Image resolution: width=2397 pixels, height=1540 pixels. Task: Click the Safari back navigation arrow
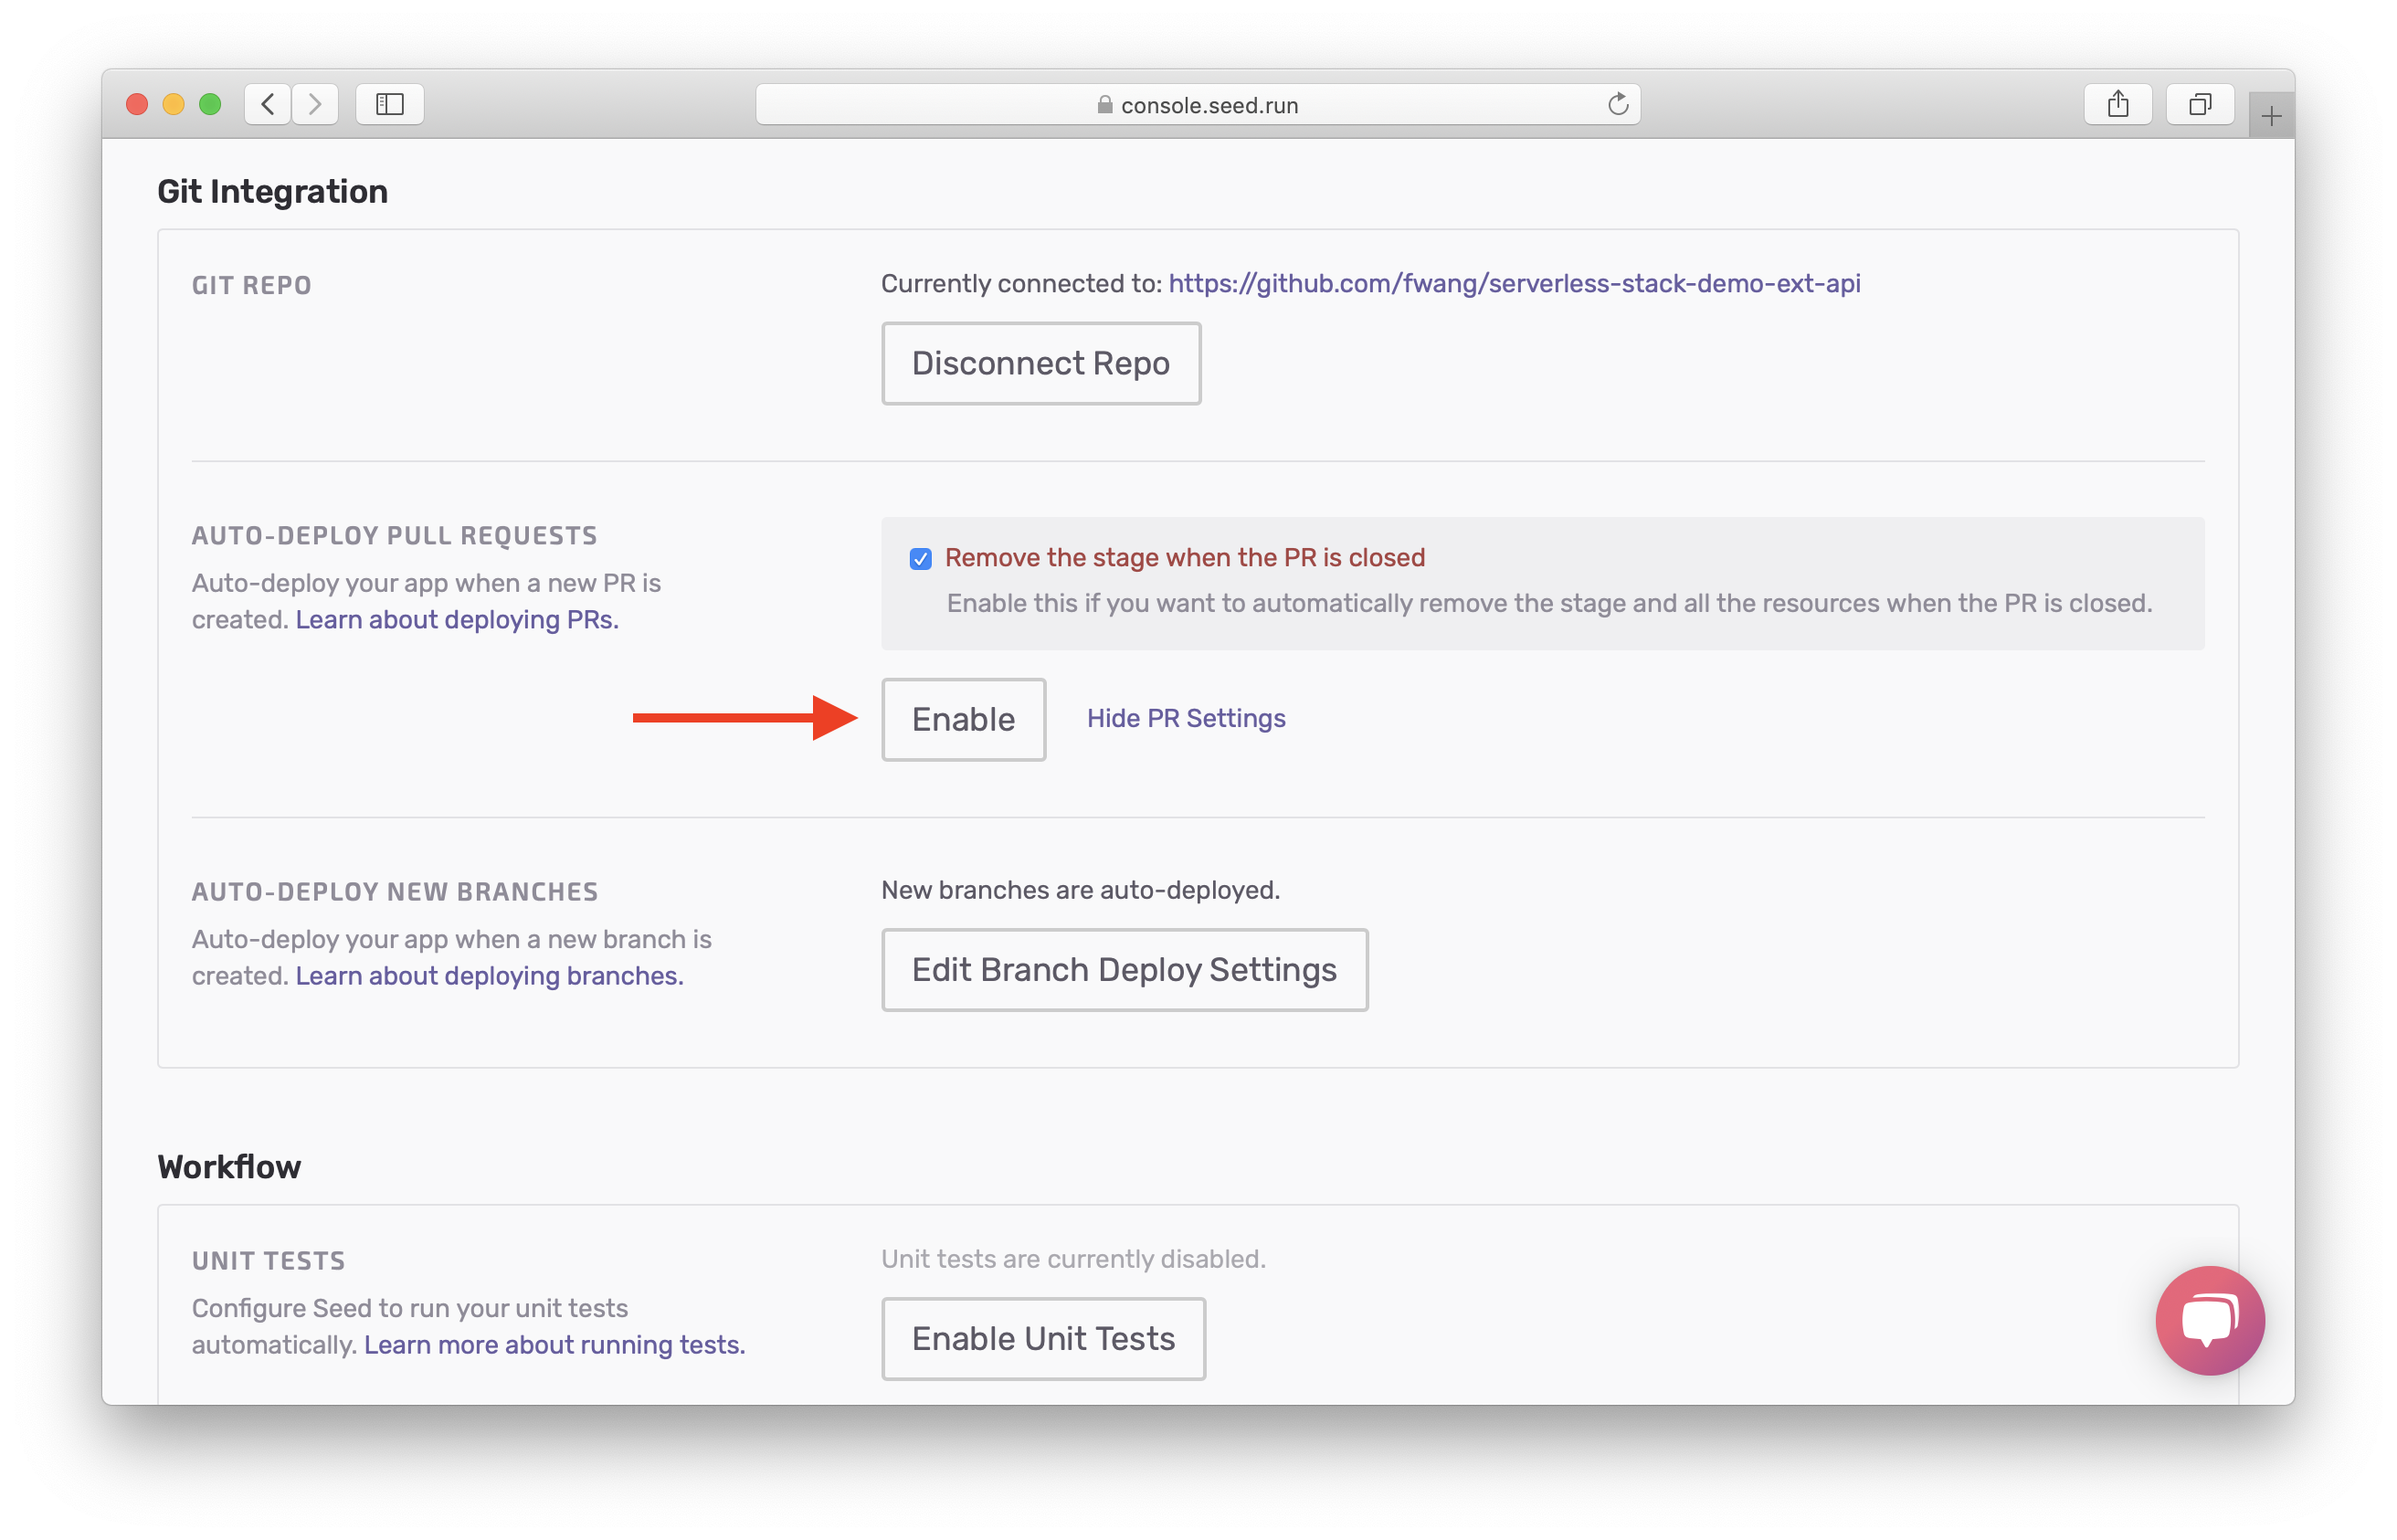click(x=268, y=104)
